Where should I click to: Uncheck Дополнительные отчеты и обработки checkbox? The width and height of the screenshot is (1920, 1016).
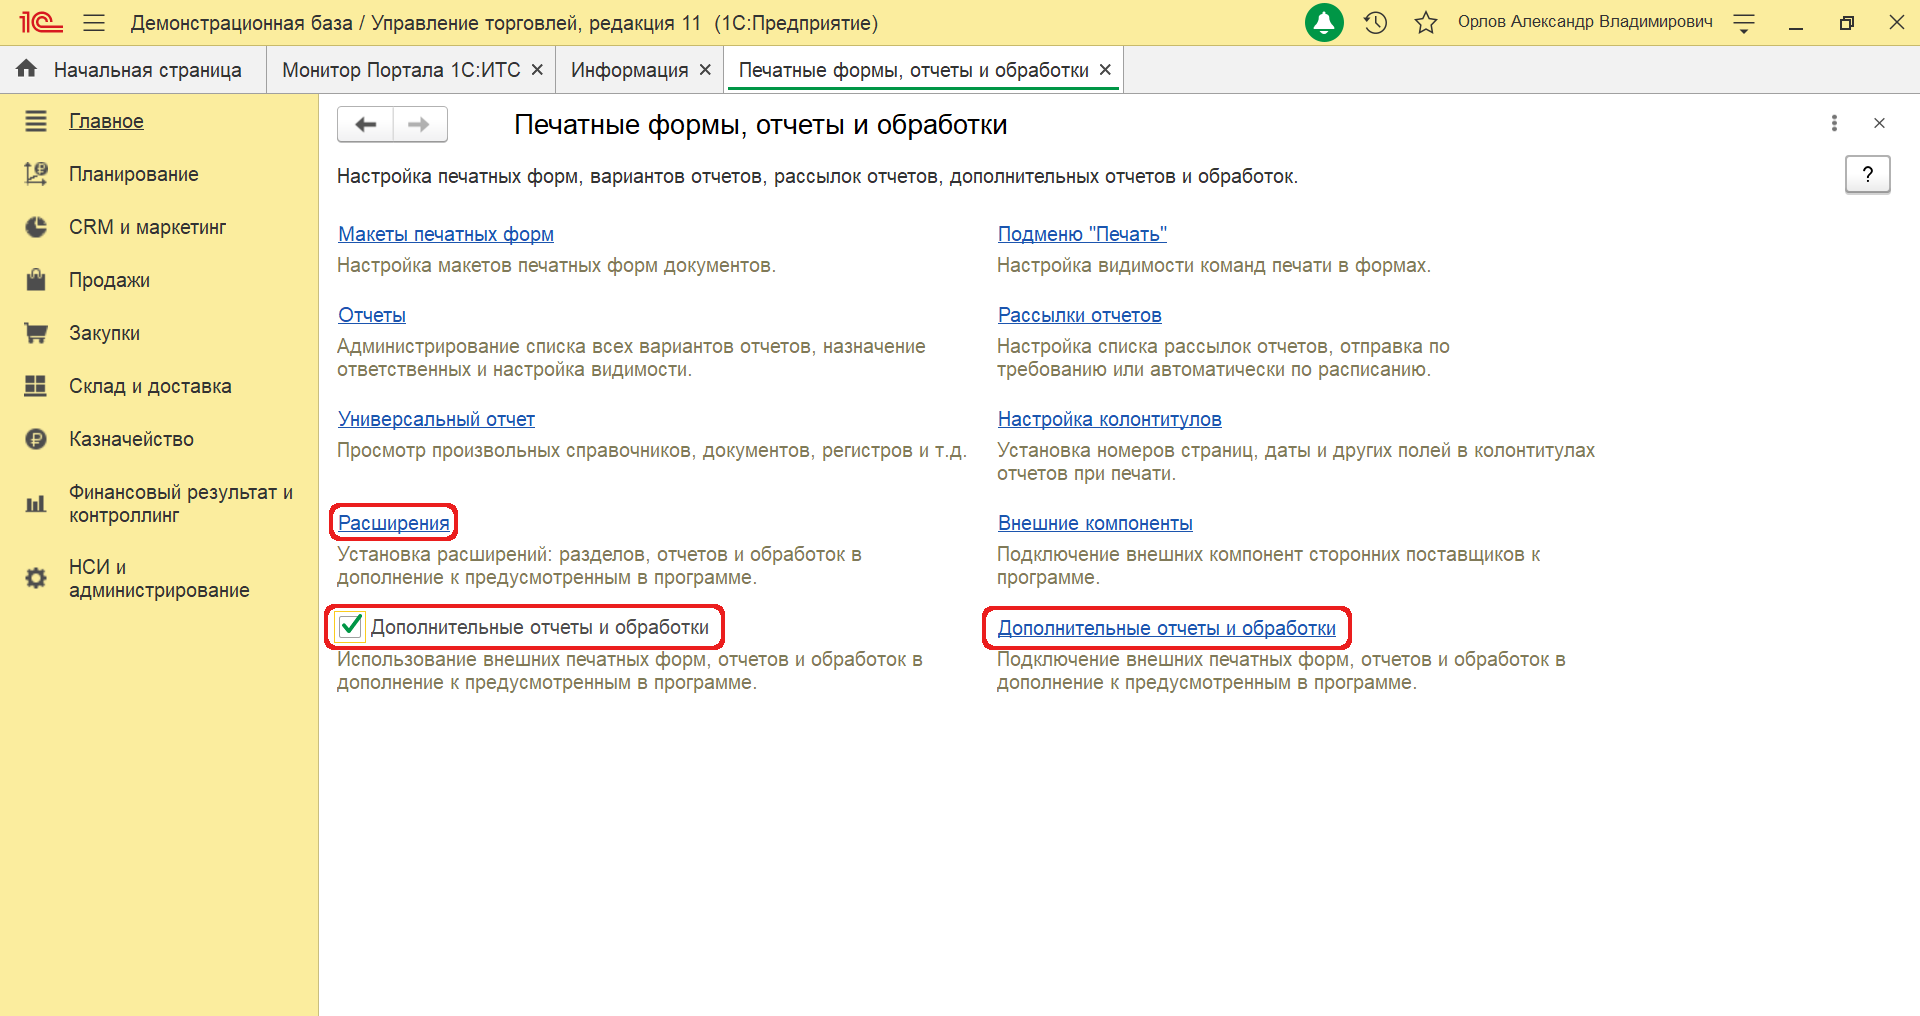(x=350, y=627)
